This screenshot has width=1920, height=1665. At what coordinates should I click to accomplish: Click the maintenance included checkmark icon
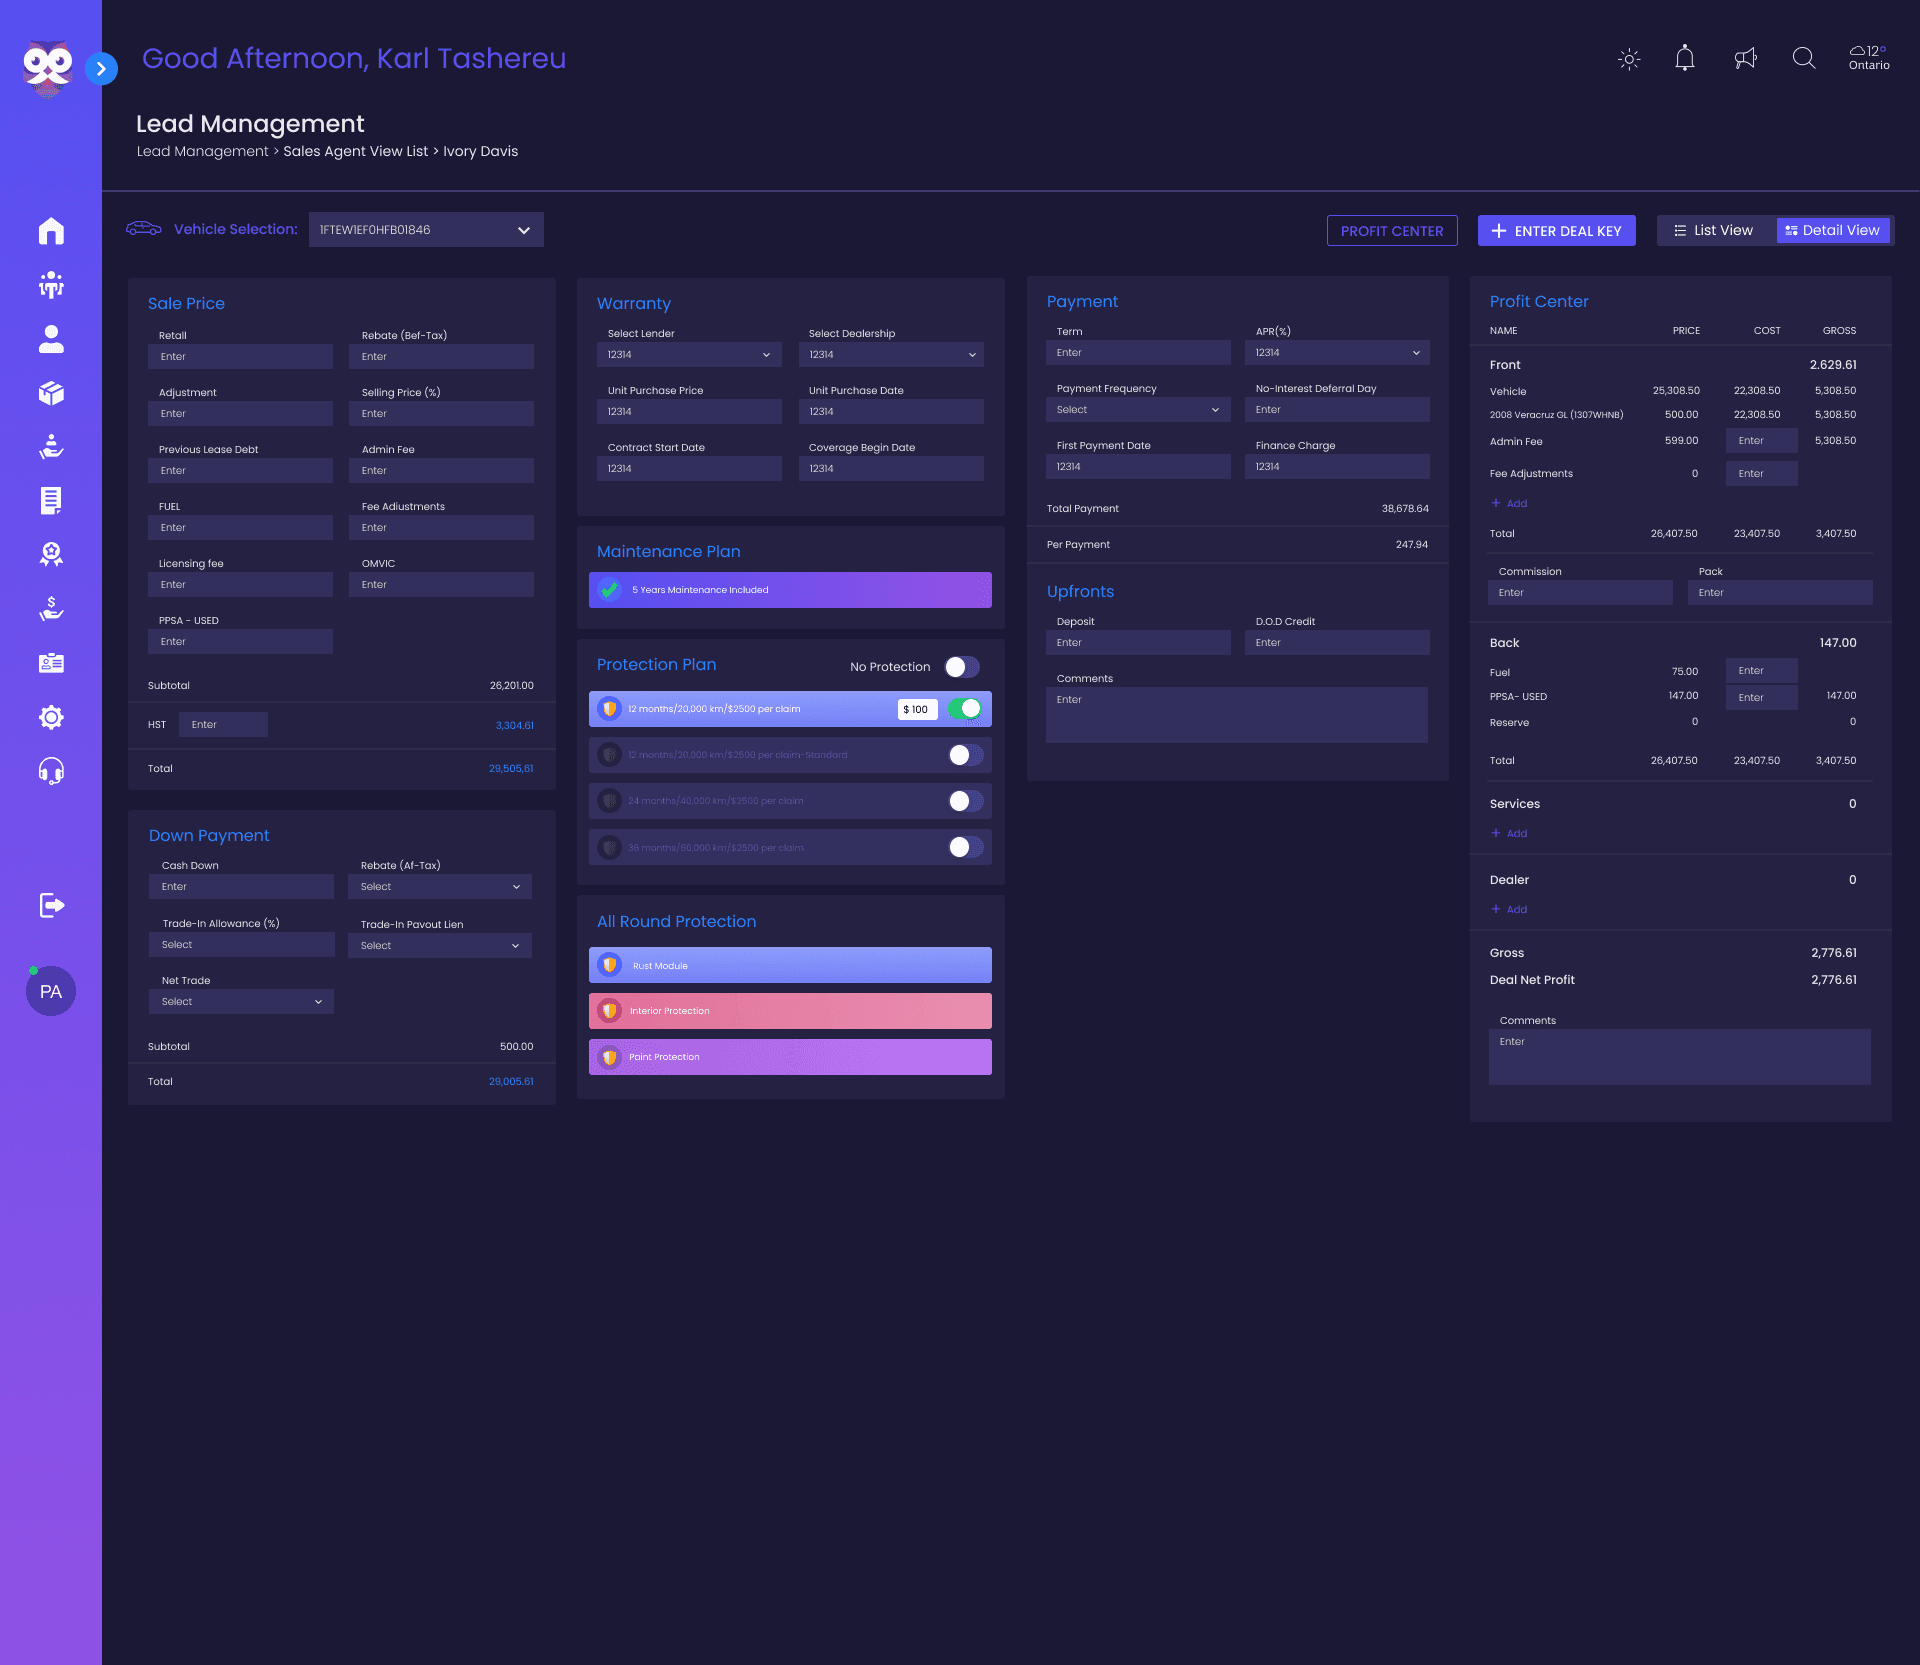click(609, 590)
